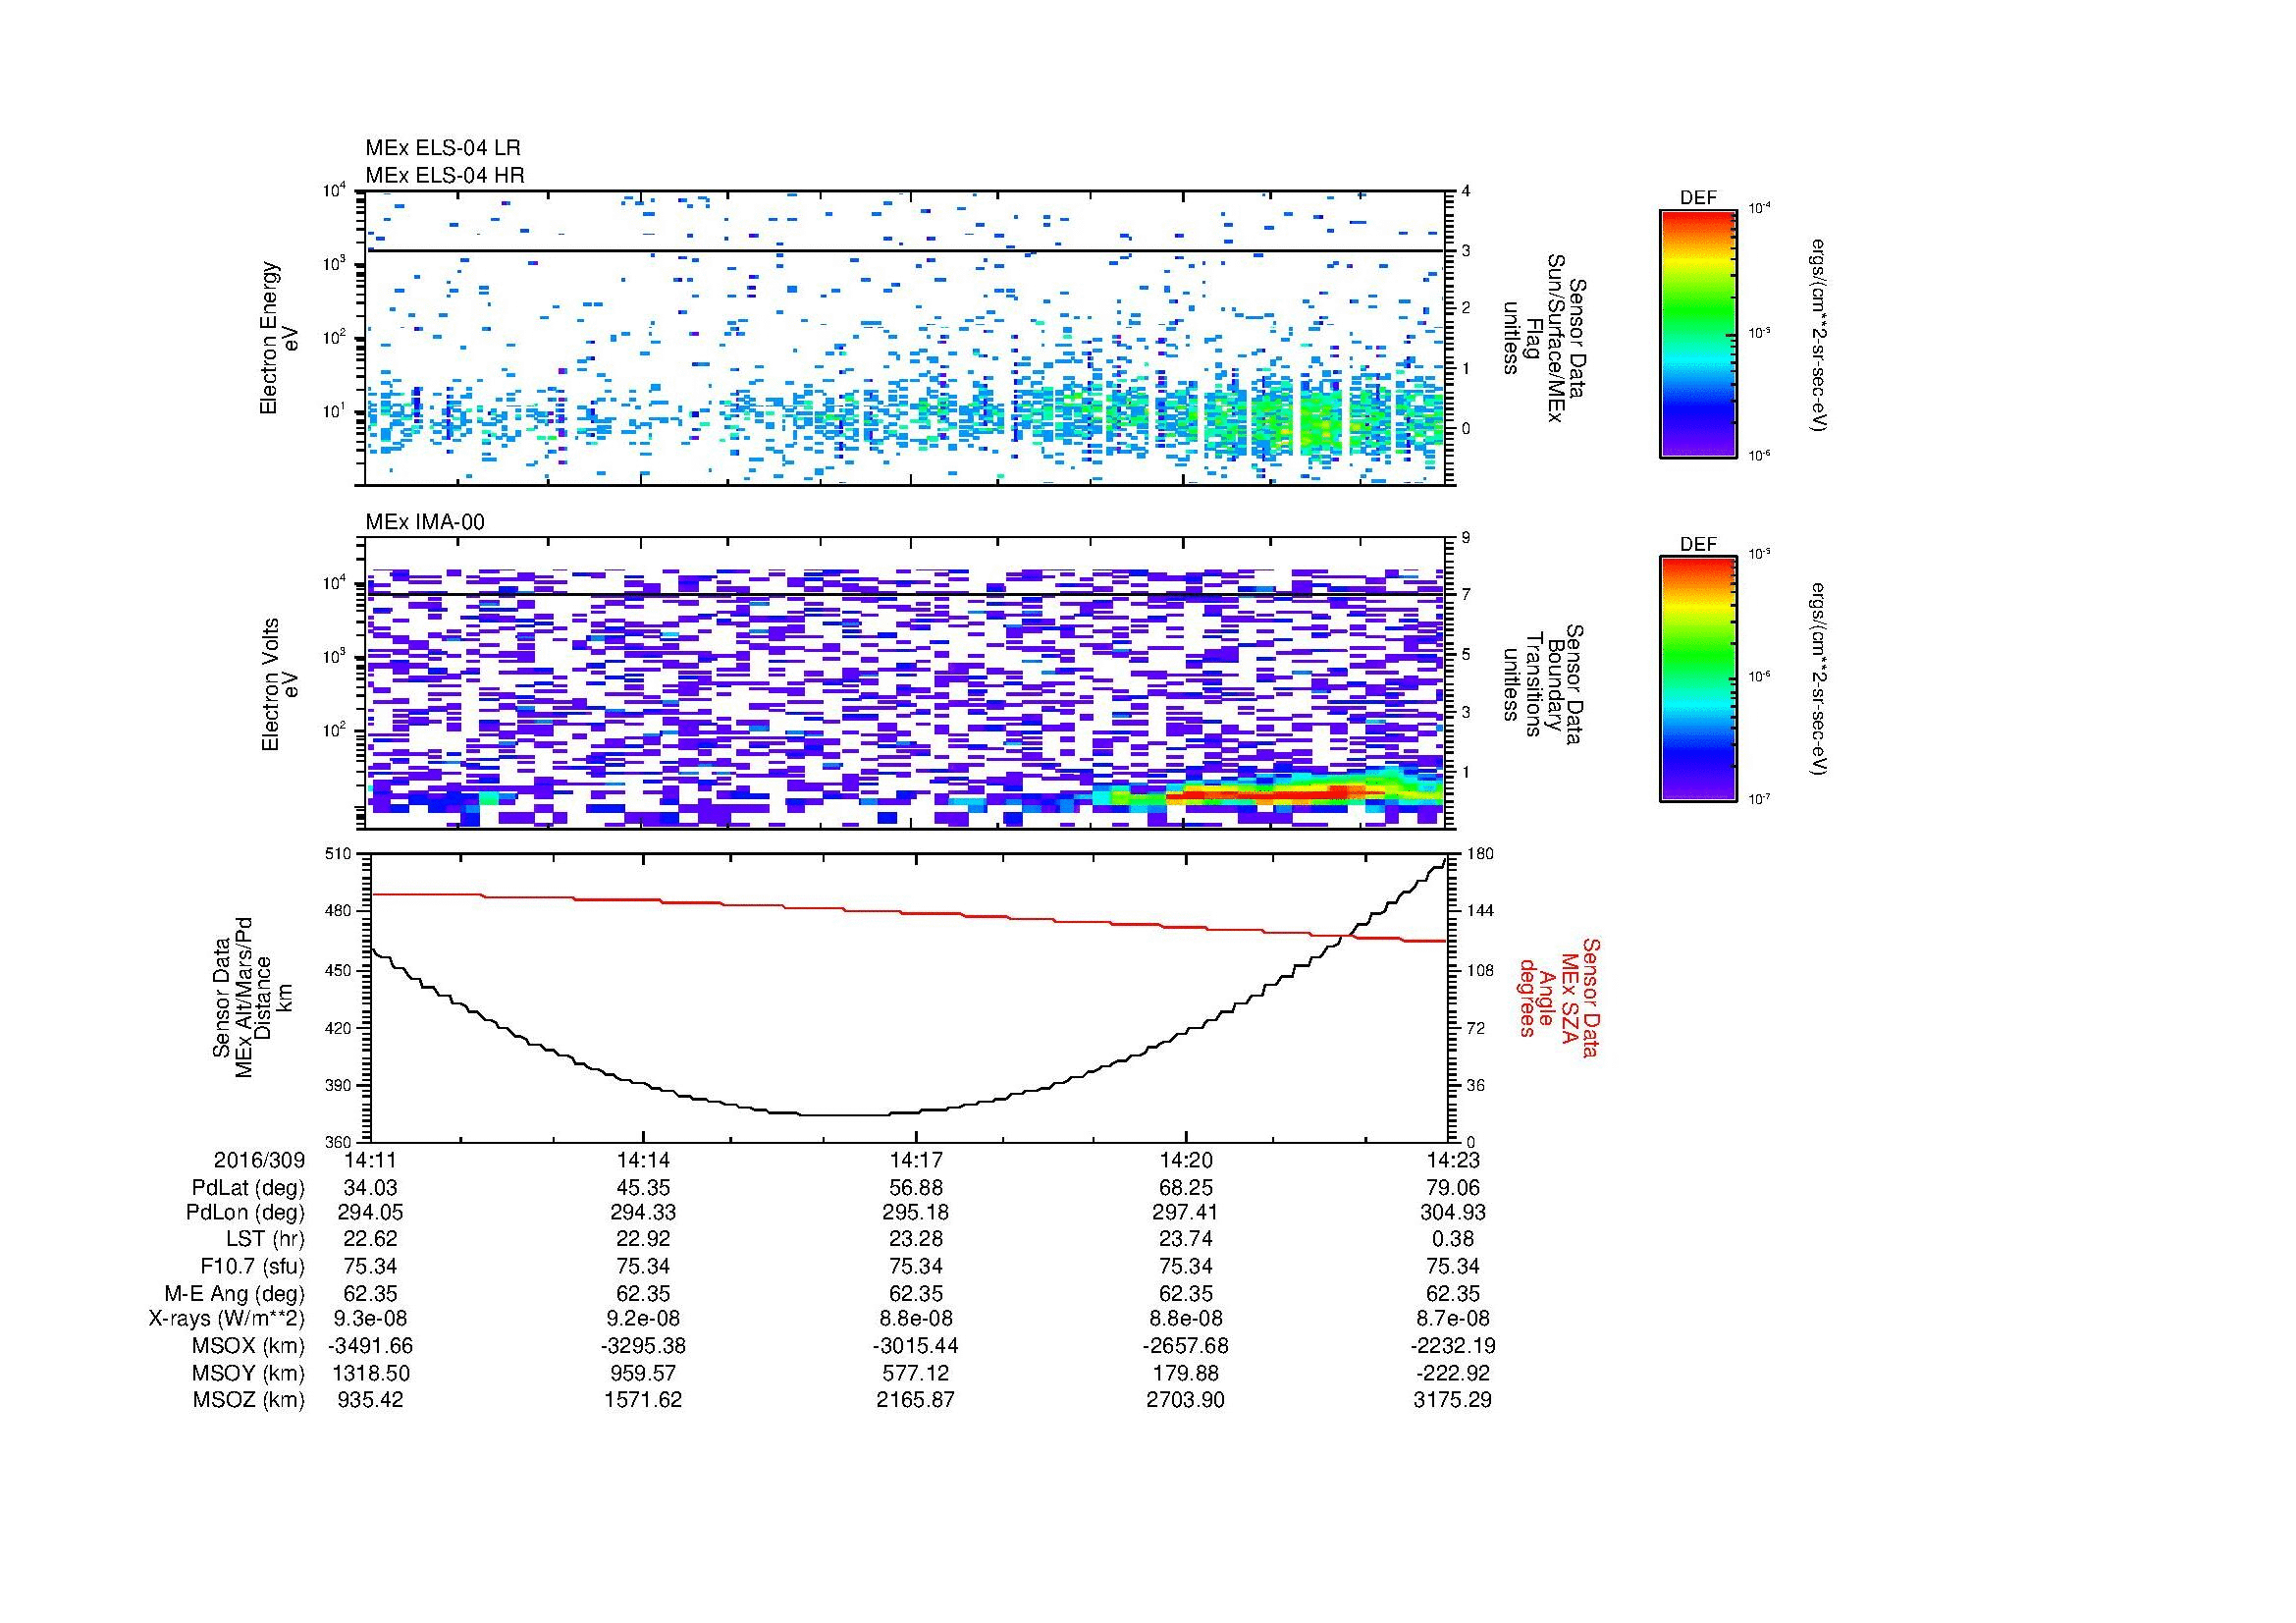
Task: Click LST value 23.28
Action: (x=915, y=1239)
